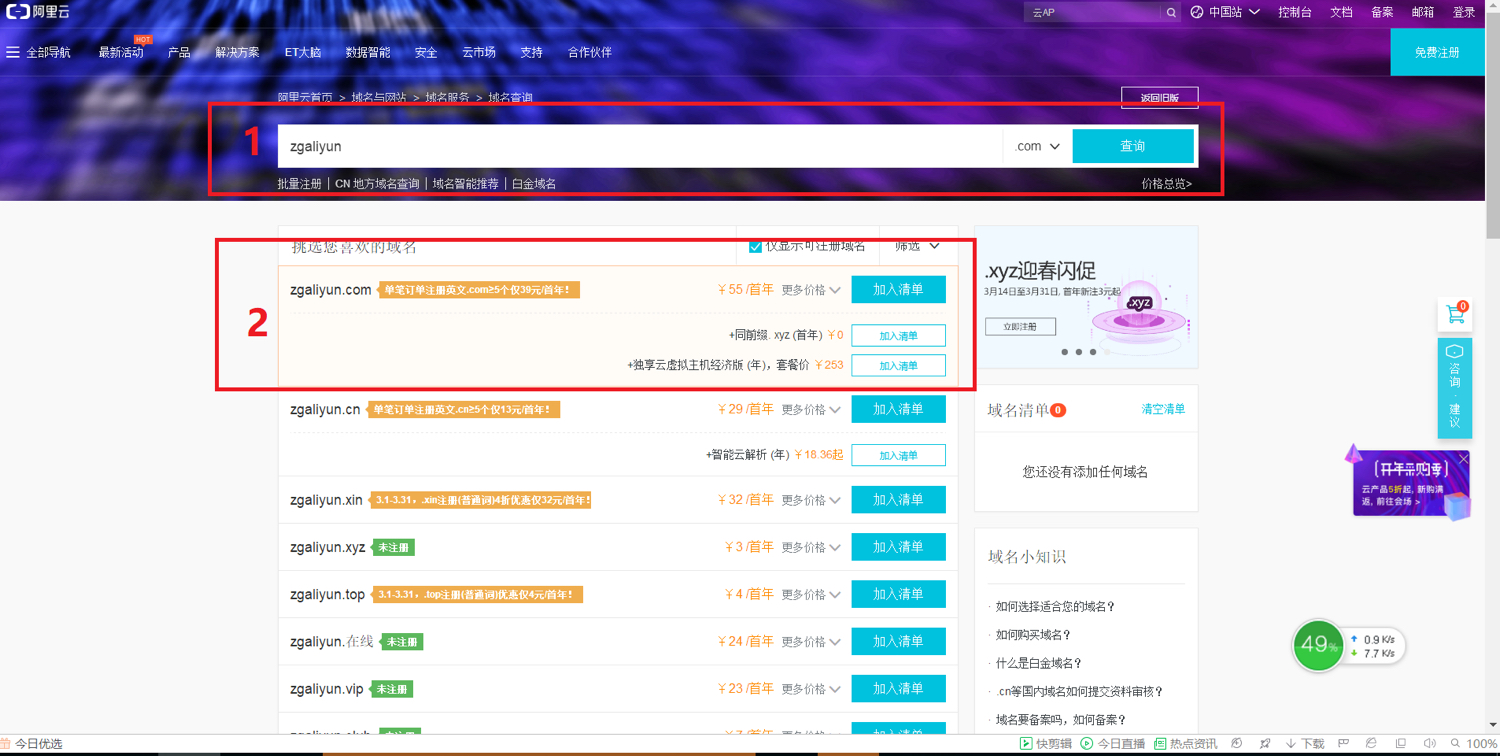
Task: Click 清空清单 link
Action: (1163, 409)
